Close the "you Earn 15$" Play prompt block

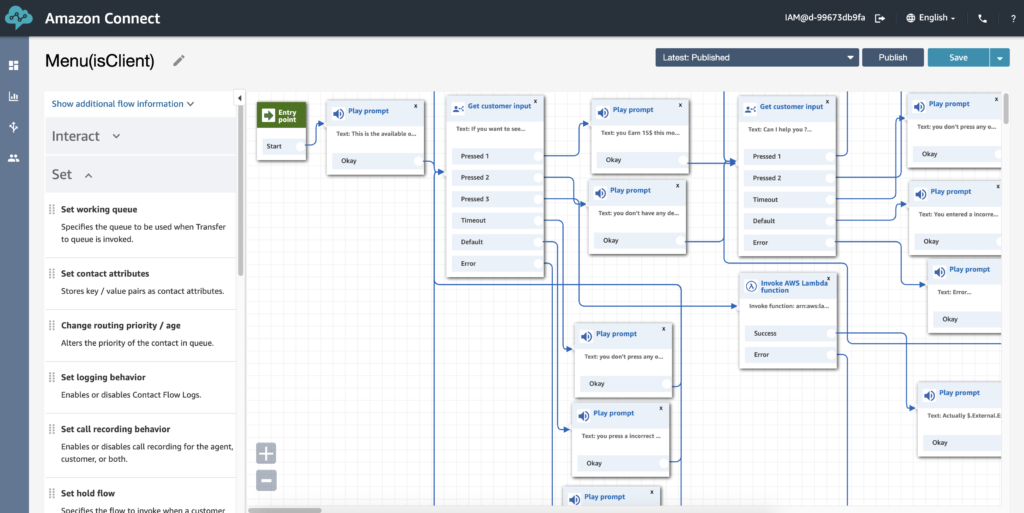tap(680, 104)
